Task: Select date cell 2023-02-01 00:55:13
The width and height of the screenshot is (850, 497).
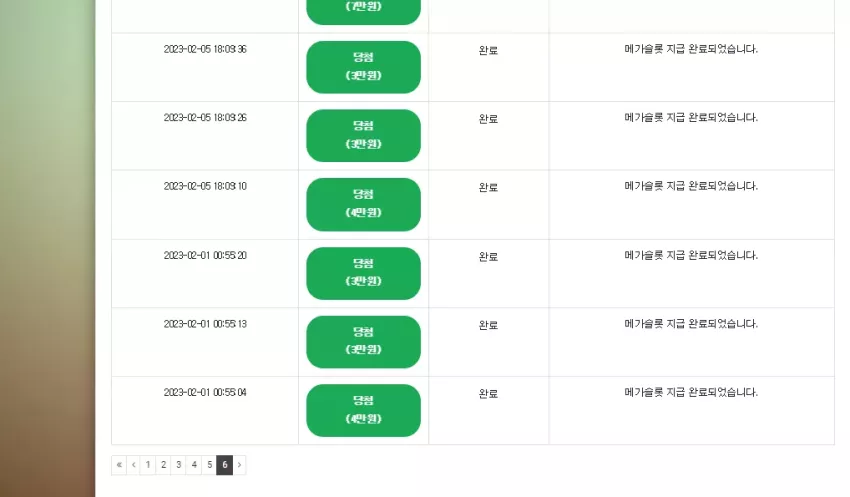Action: 205,324
